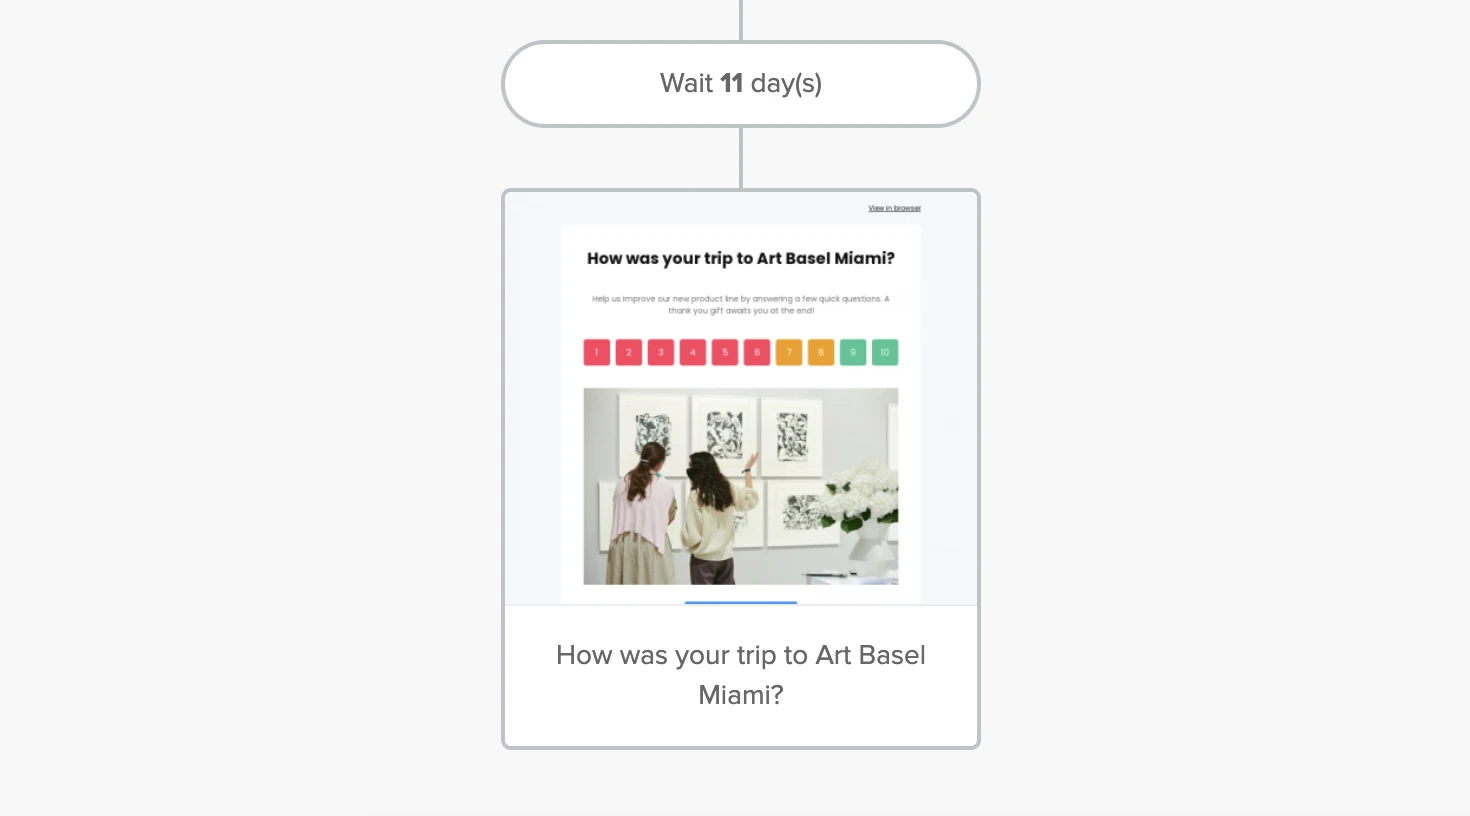Click the red rating square 1
Image resolution: width=1470 pixels, height=816 pixels.
pyautogui.click(x=597, y=352)
